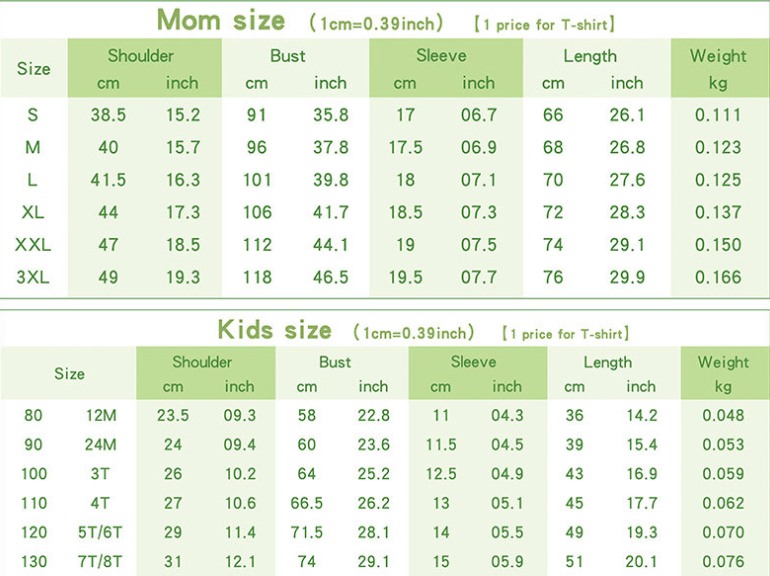Click the 3XL size row label
The image size is (770, 576).
[x=33, y=277]
